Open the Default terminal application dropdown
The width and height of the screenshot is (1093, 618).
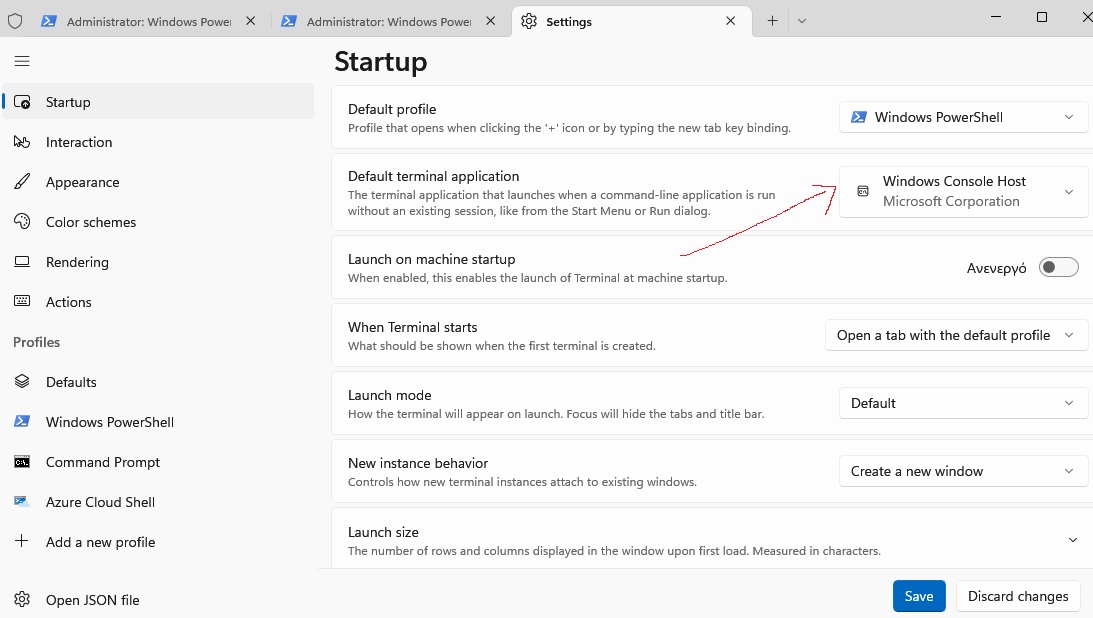[x=963, y=192]
